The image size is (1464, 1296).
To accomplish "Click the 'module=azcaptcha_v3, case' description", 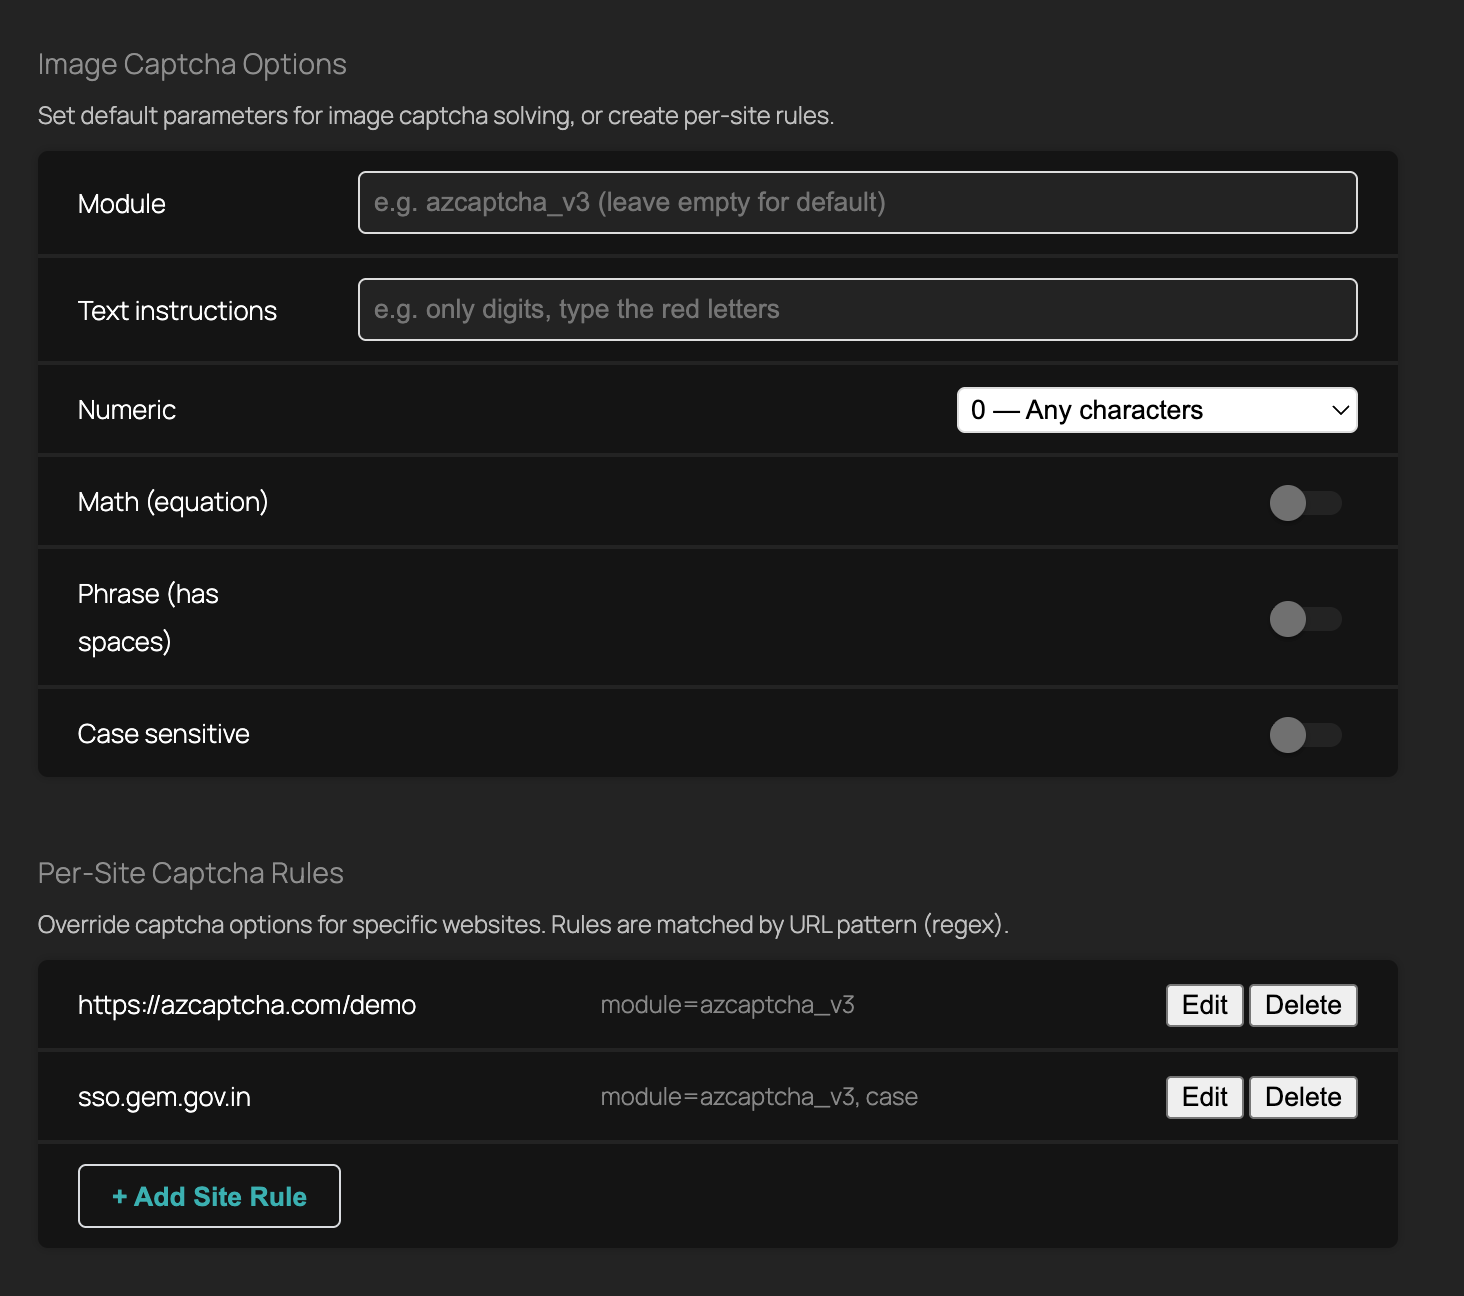I will coord(759,1097).
